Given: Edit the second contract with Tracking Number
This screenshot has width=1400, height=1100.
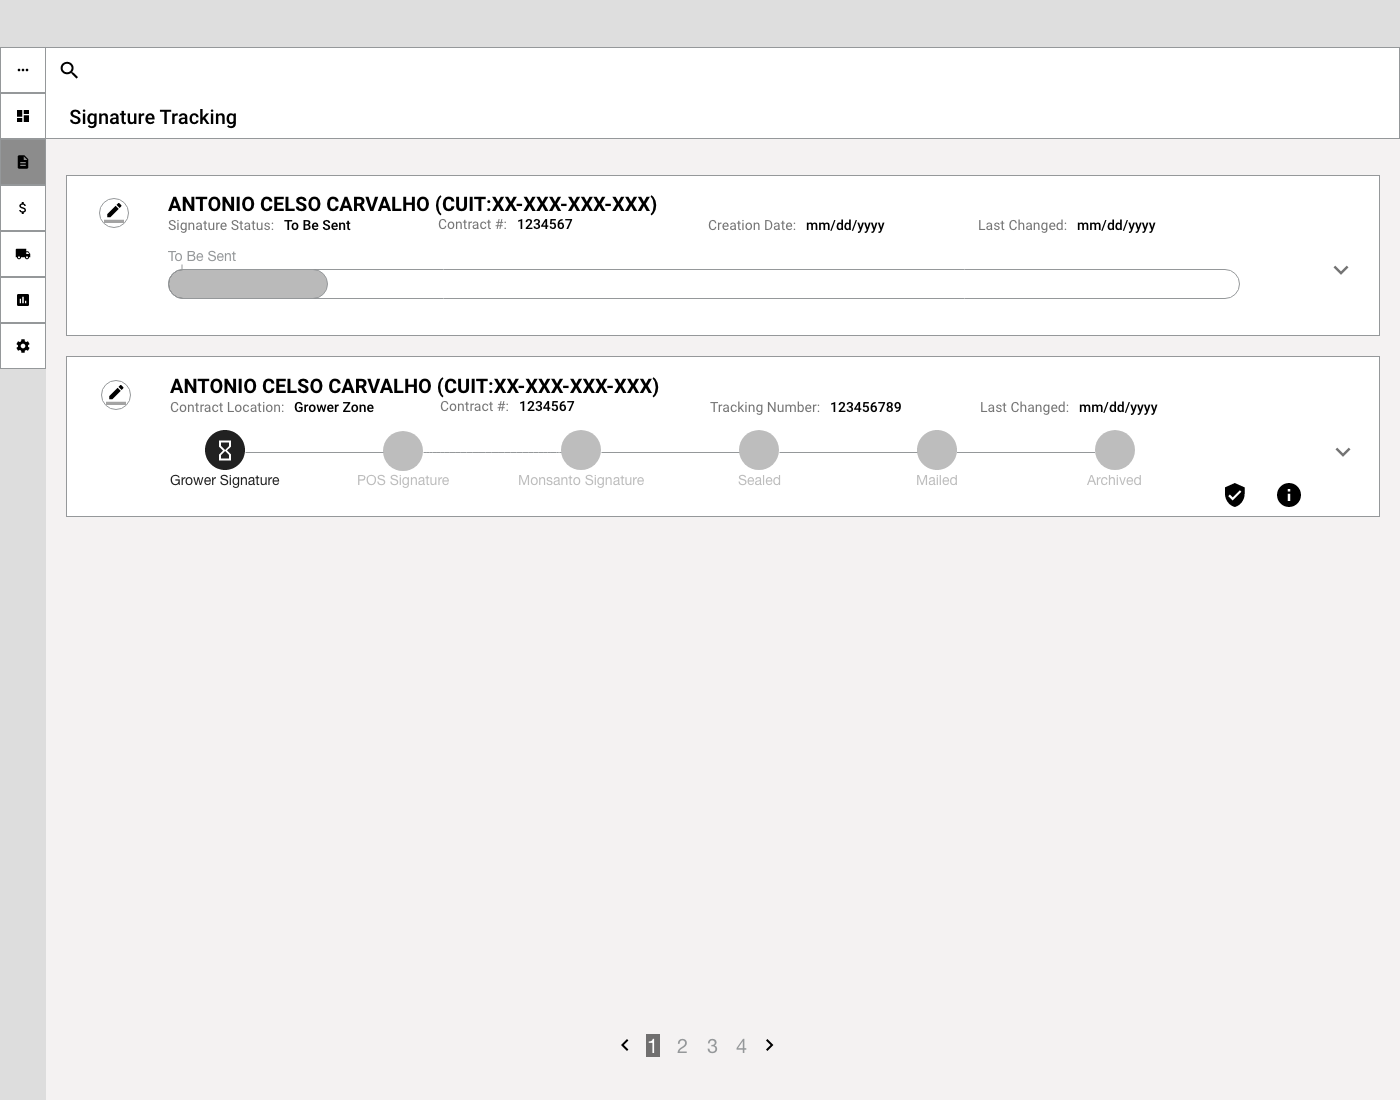Looking at the screenshot, I should tap(116, 394).
